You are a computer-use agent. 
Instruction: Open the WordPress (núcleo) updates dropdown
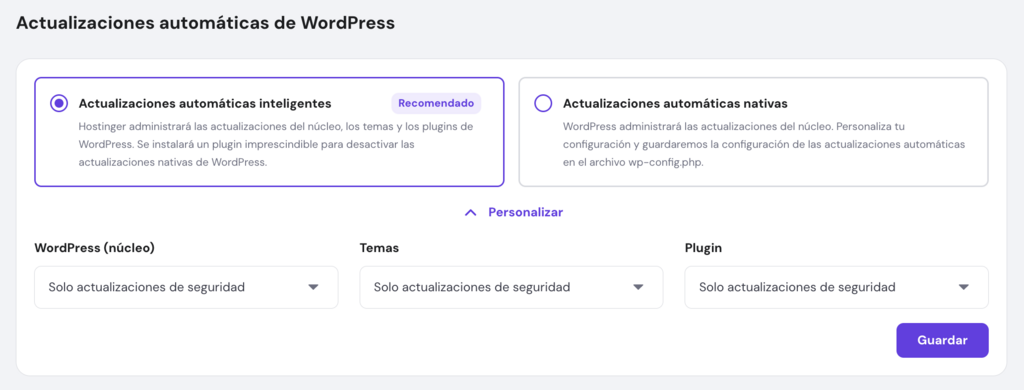pos(186,287)
